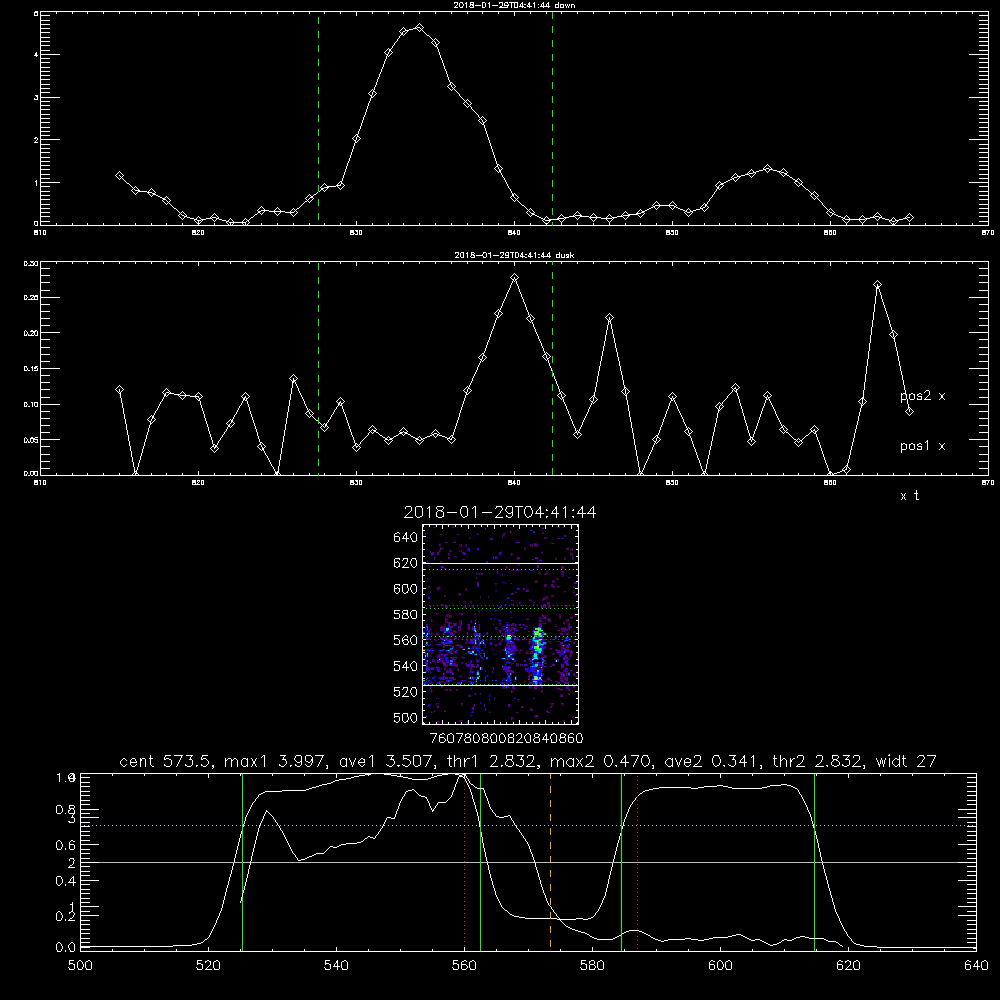The height and width of the screenshot is (1000, 1000).
Task: Click the secondary dawn bump peak near x=856
Action: point(767,169)
